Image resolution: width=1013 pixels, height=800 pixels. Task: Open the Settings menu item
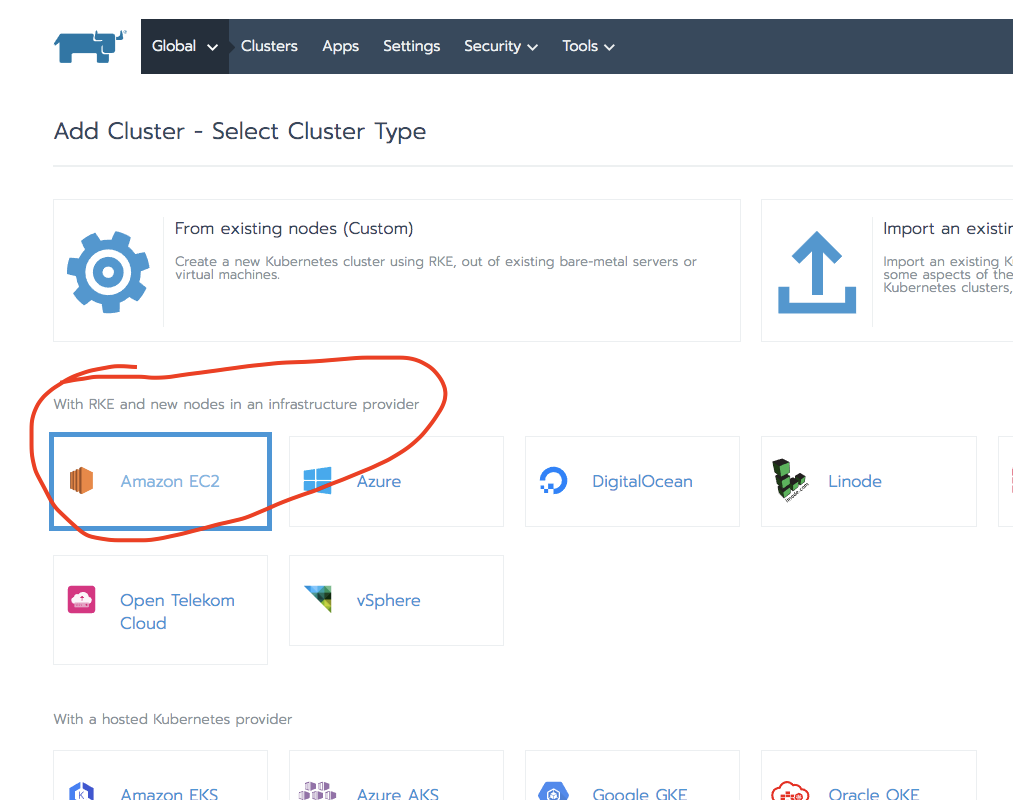pos(412,46)
